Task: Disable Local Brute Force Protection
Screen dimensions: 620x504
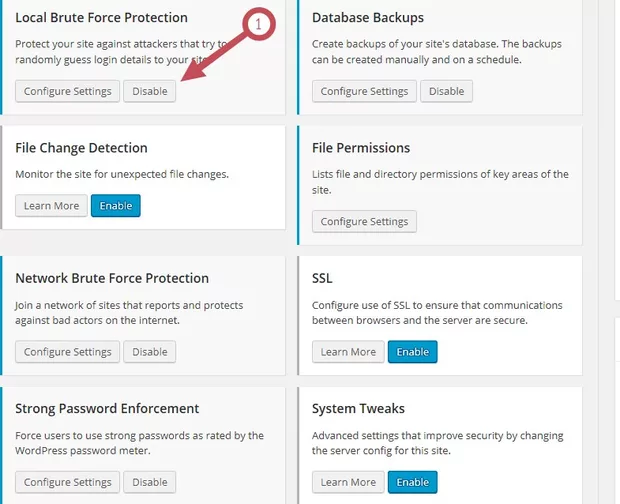Action: [150, 91]
